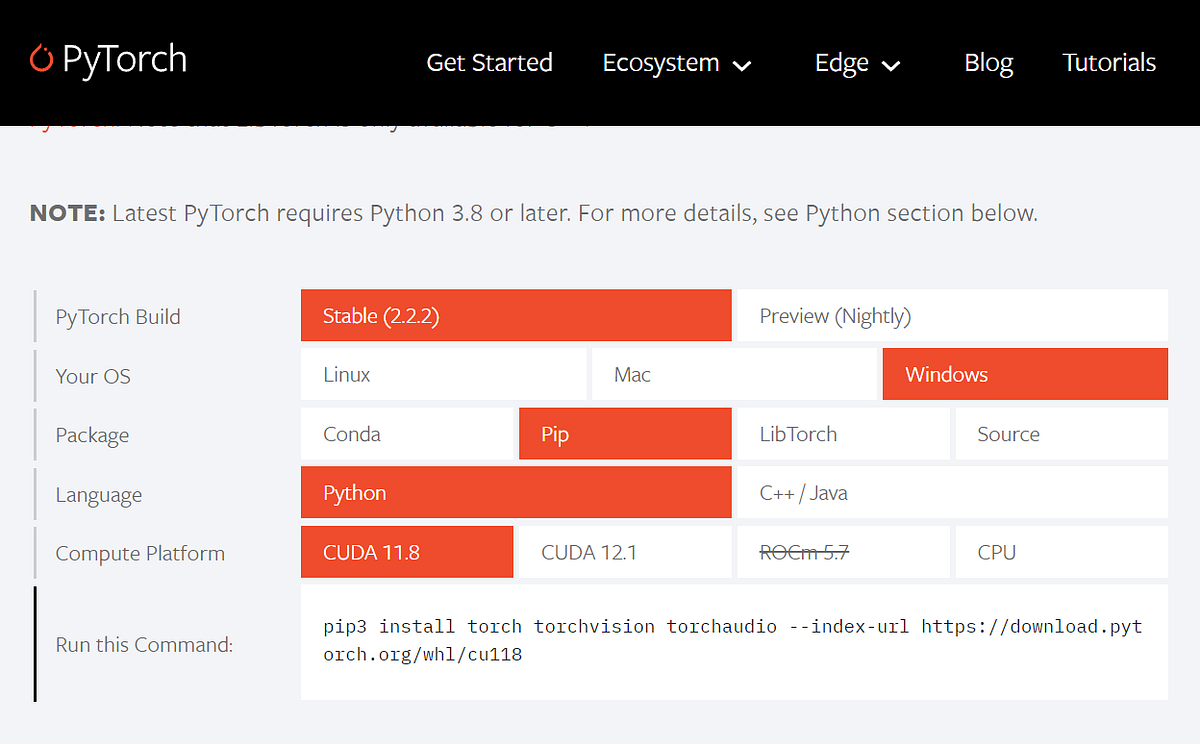Select the Windows OS option
The height and width of the screenshot is (744, 1200).
pyautogui.click(x=1025, y=375)
